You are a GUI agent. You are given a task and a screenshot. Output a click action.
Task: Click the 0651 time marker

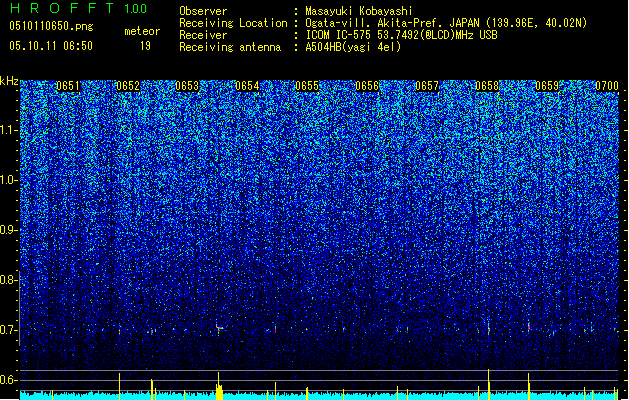[x=68, y=86]
